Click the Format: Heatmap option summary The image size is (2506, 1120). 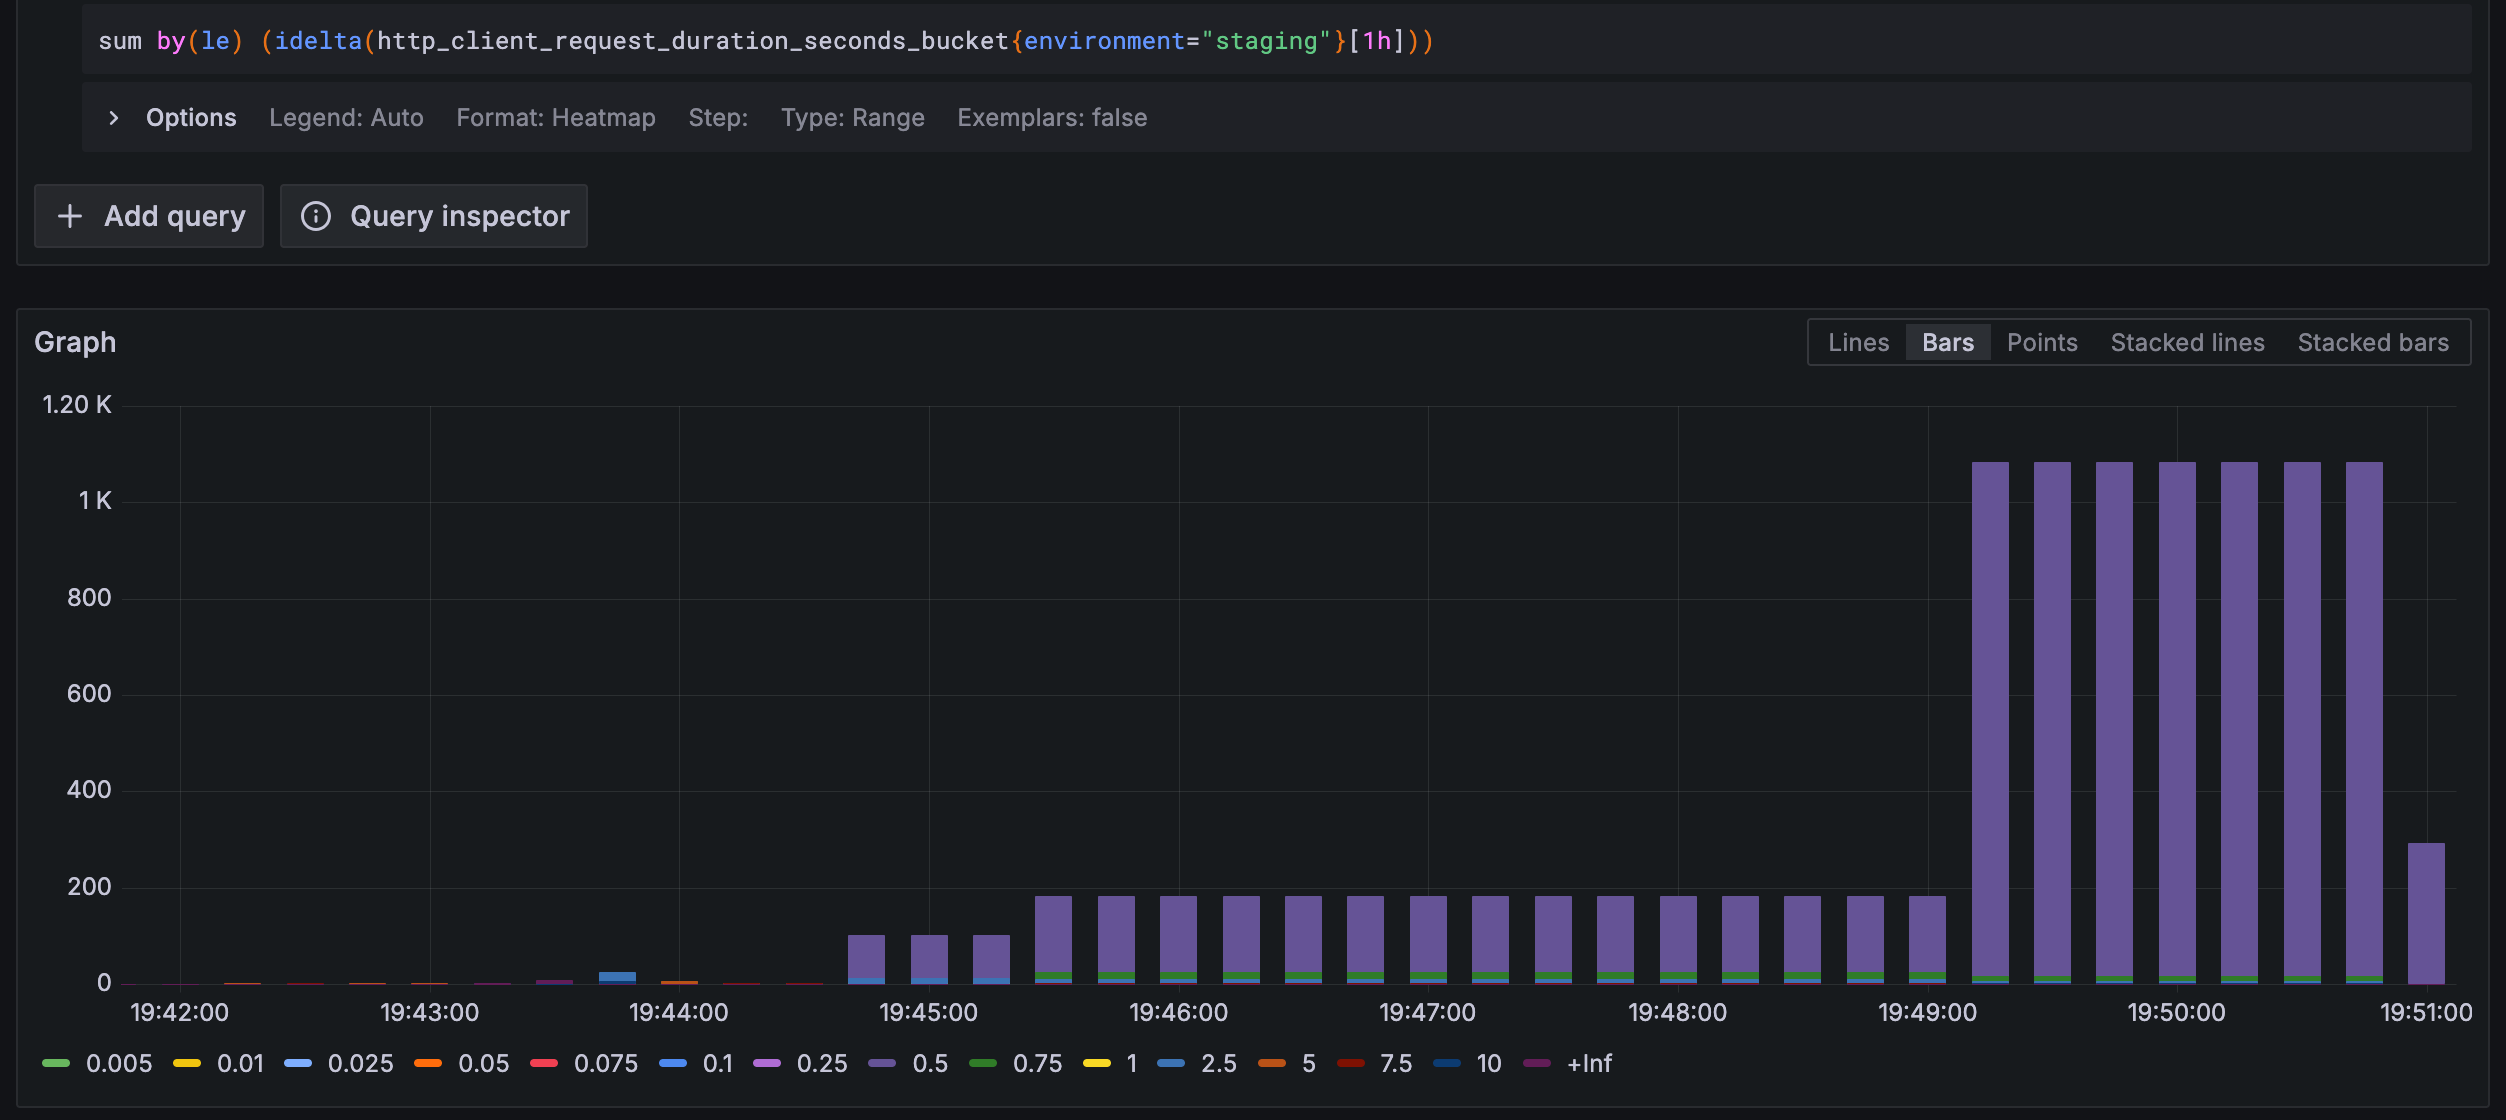555,118
